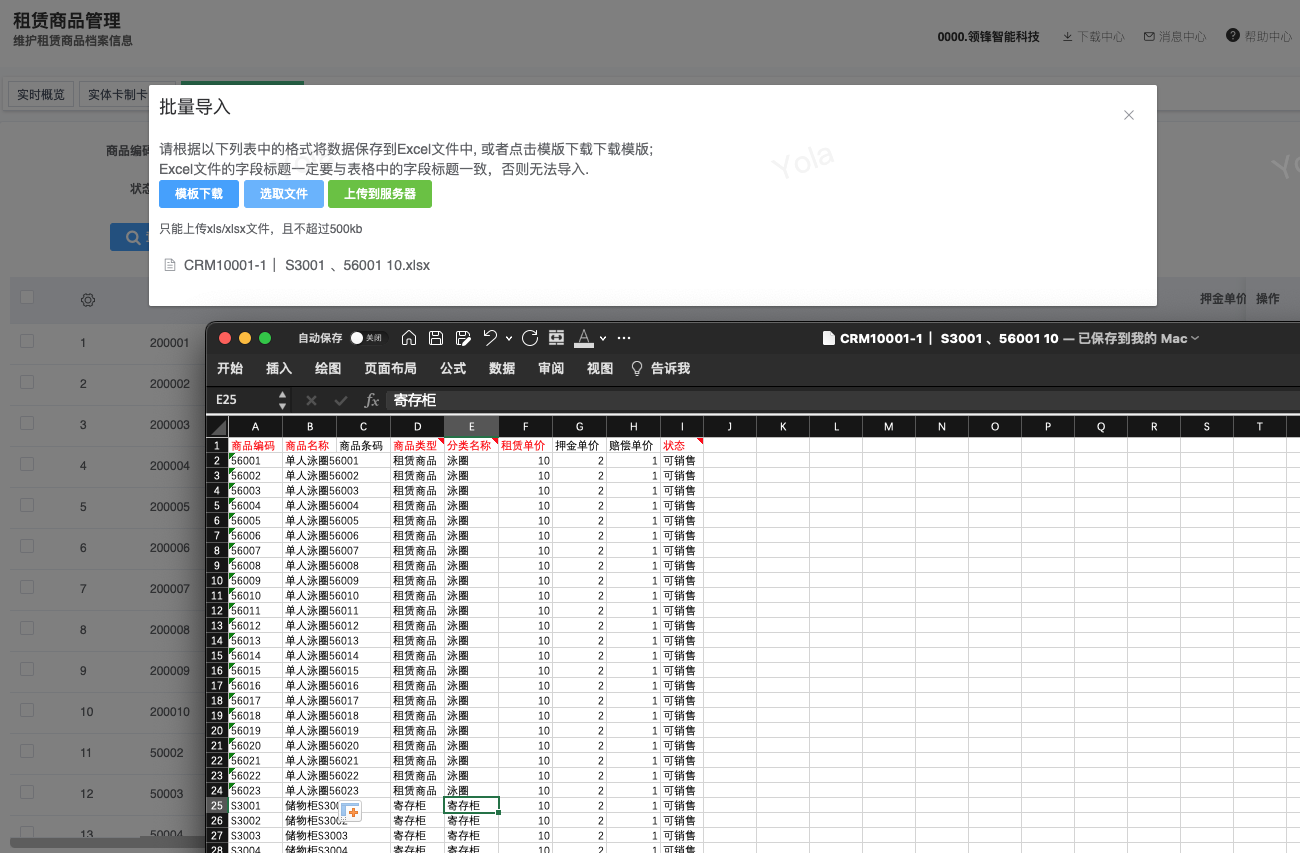Open the font color dropdown arrow
This screenshot has width=1300, height=853.
point(603,338)
